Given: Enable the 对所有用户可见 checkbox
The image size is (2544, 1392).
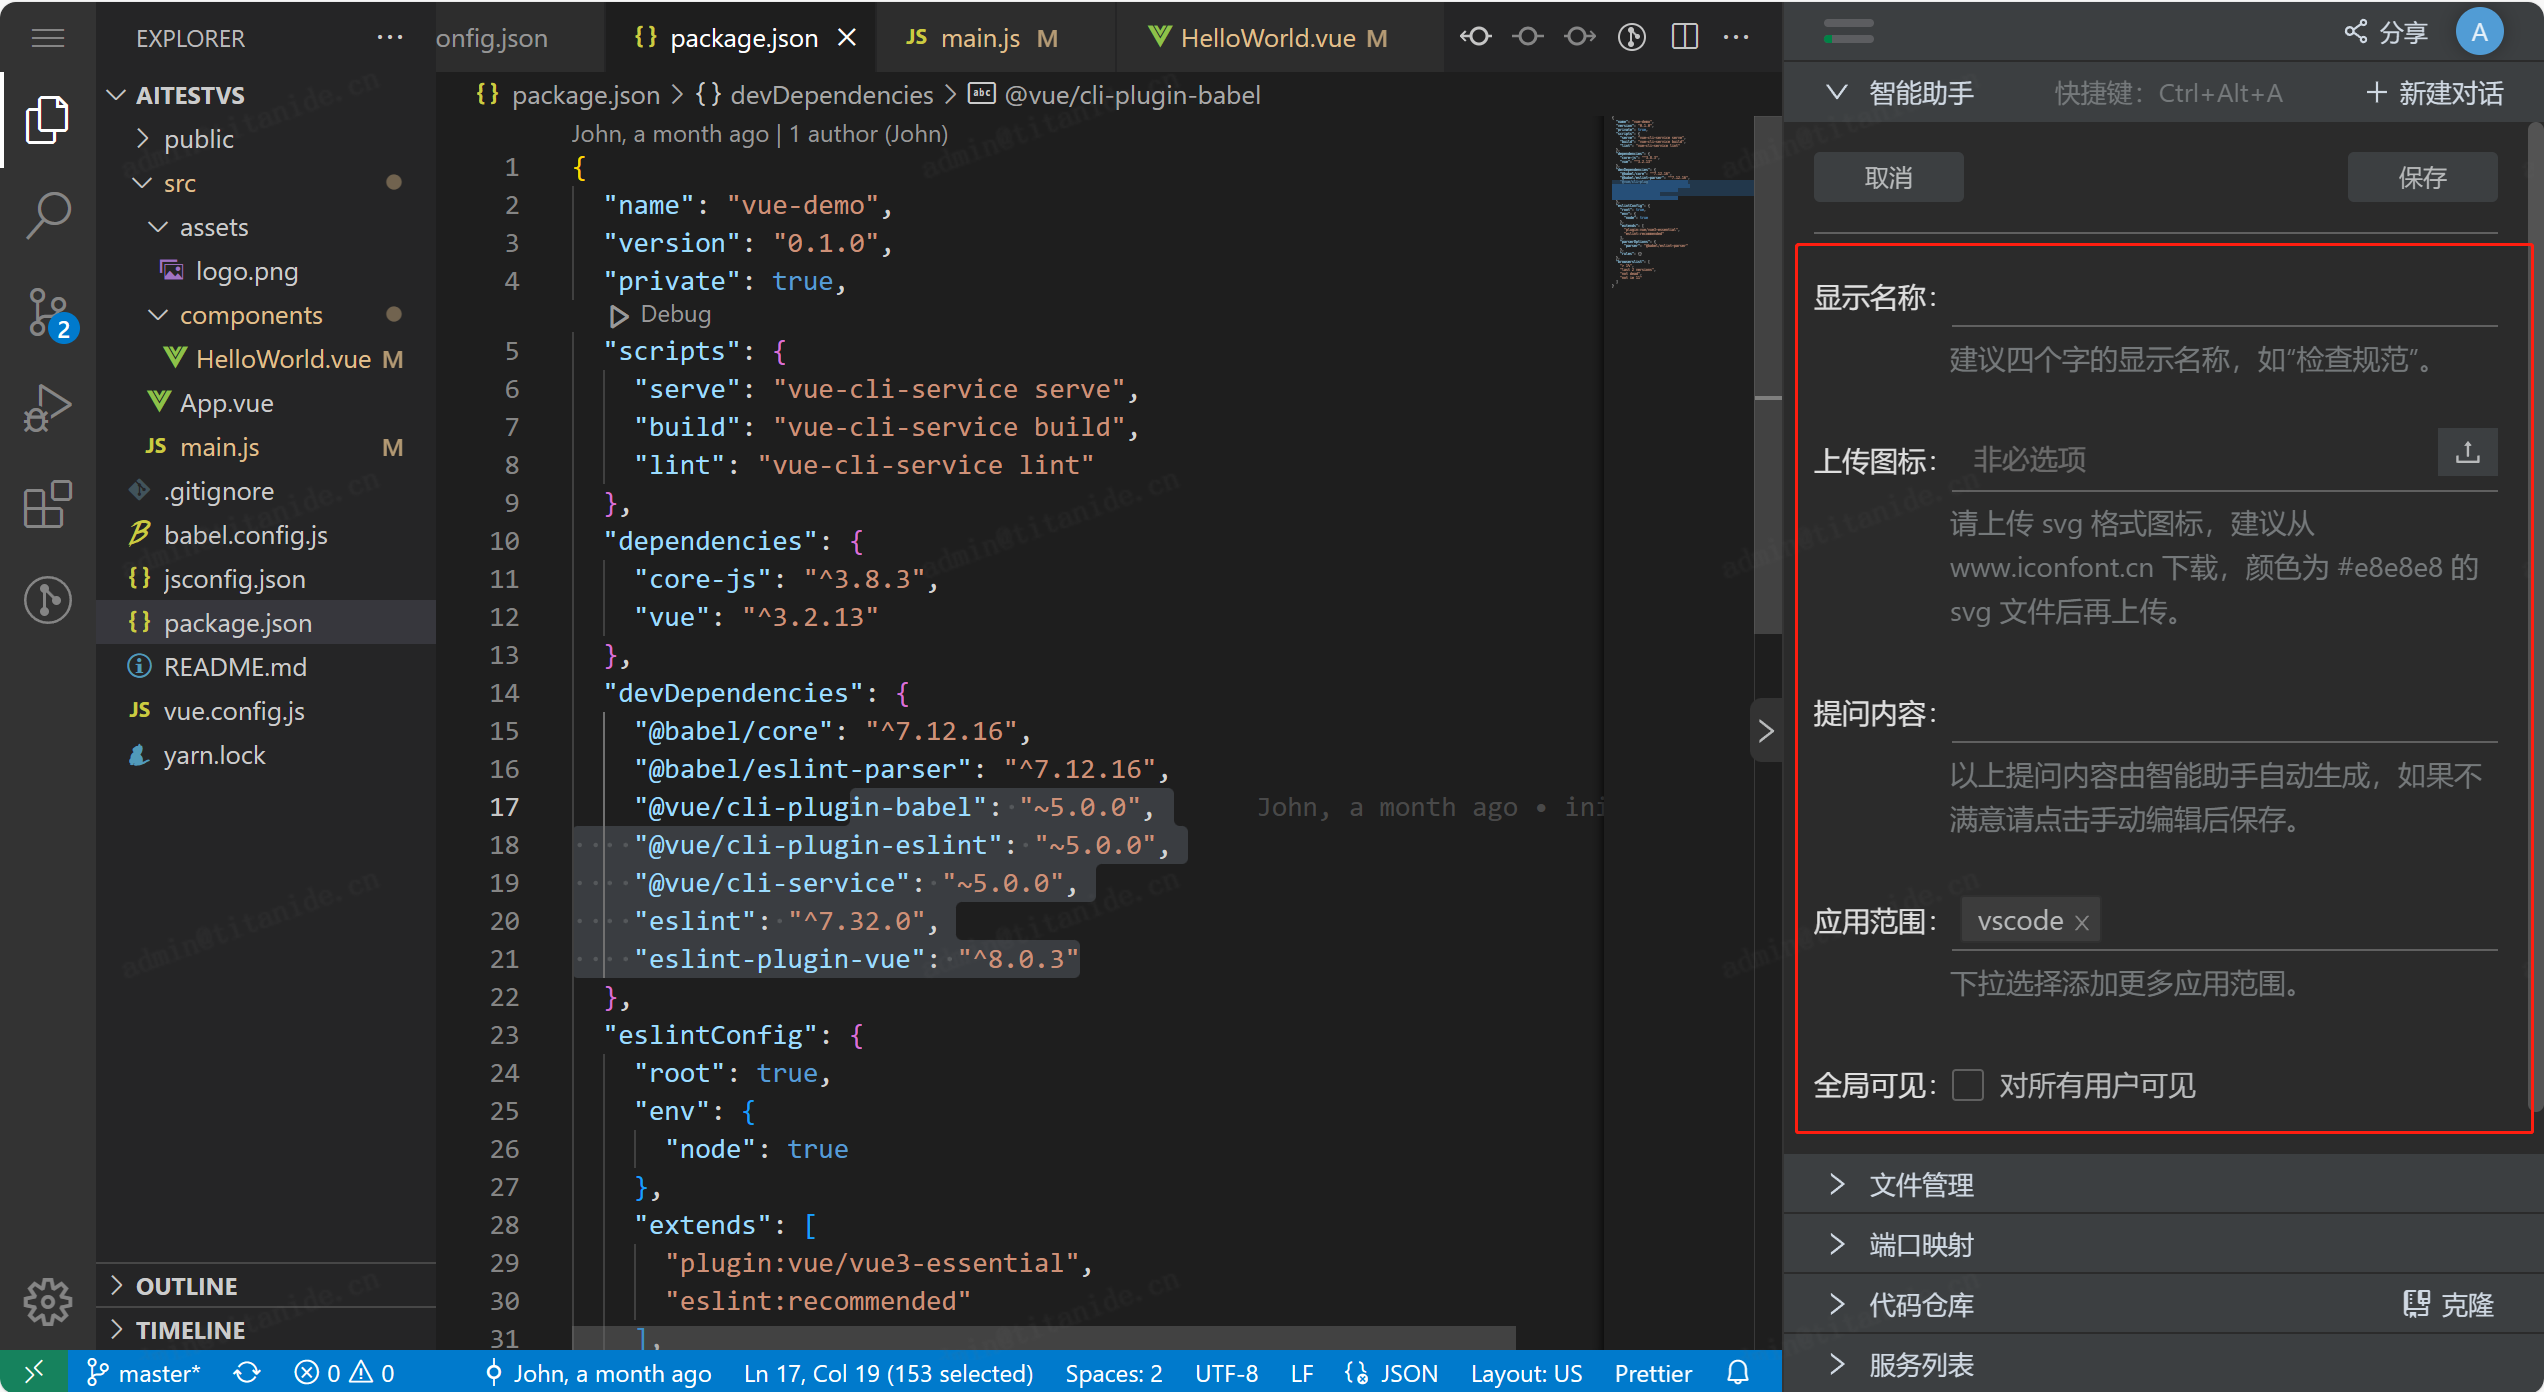Looking at the screenshot, I should click(1967, 1085).
